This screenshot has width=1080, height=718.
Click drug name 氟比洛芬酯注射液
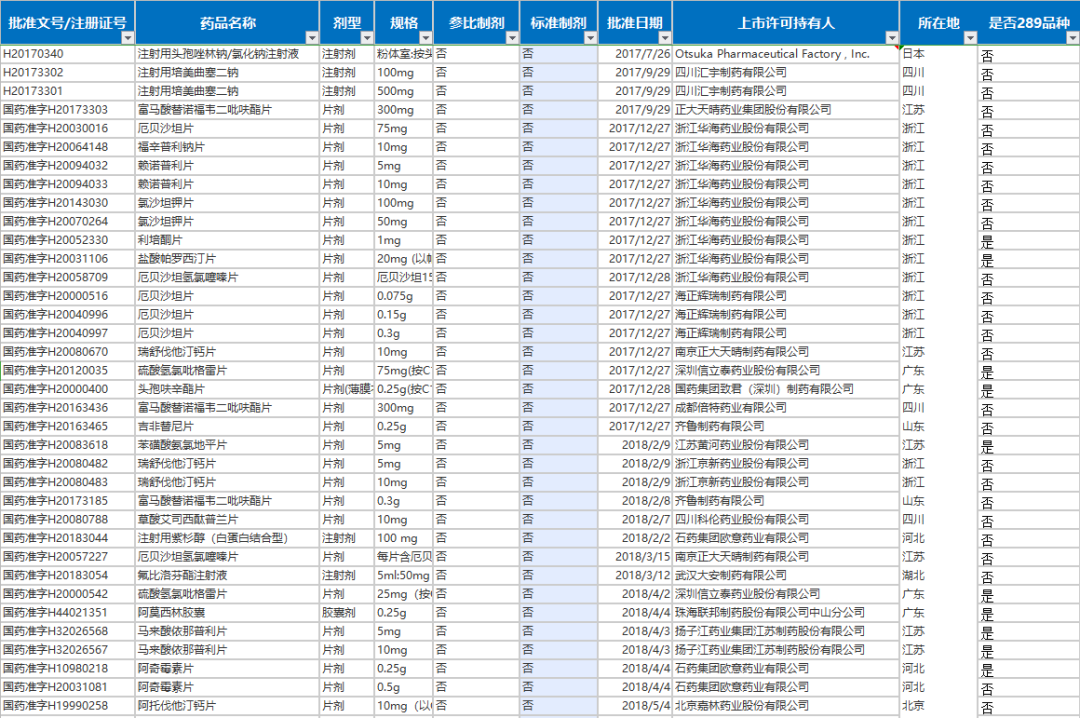[227, 575]
